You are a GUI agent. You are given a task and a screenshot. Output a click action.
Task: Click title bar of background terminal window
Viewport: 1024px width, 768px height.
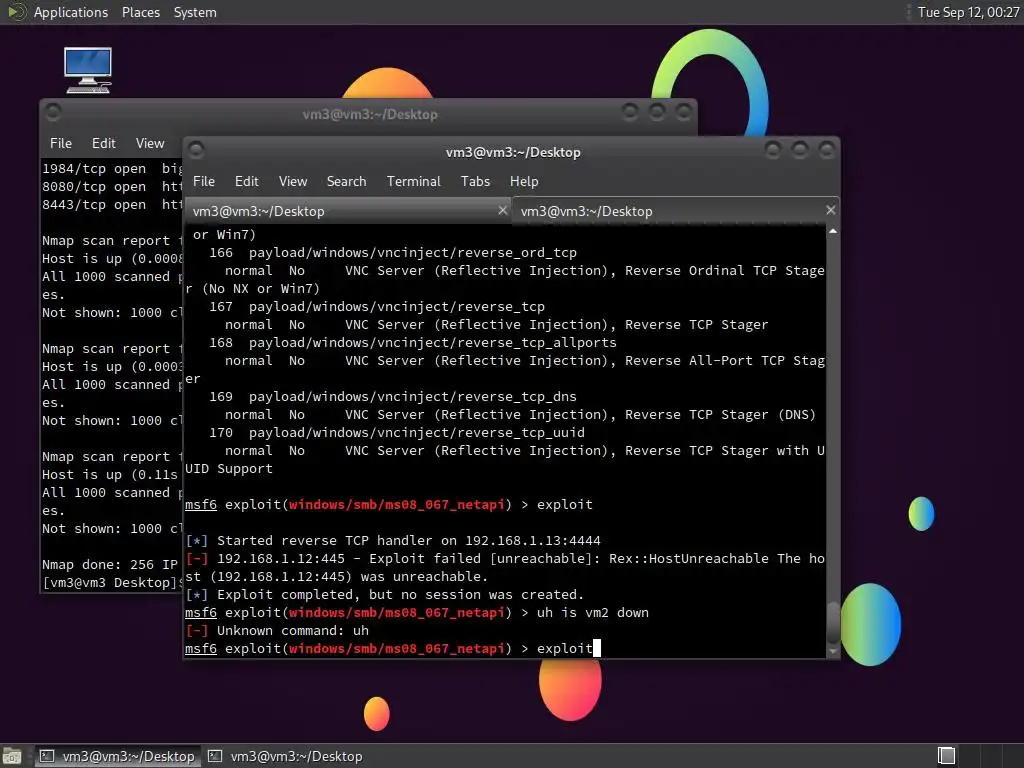tap(370, 114)
